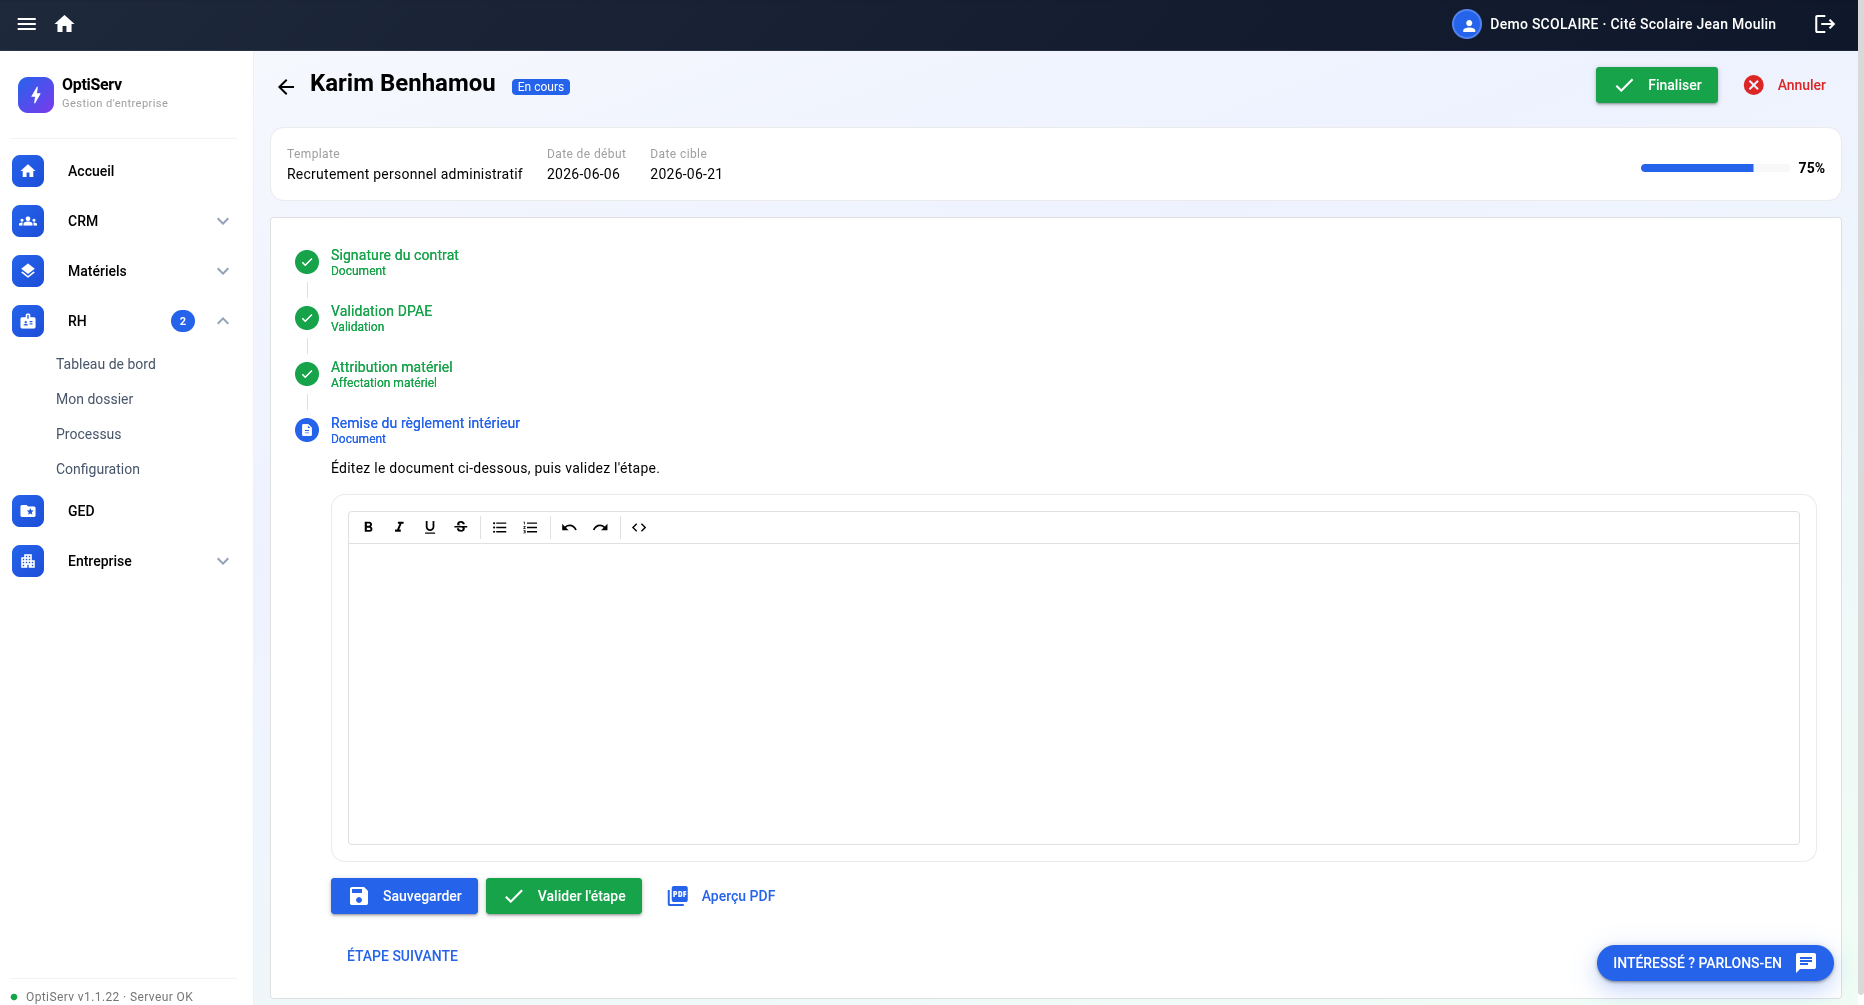The height and width of the screenshot is (1005, 1864).
Task: Click inside the document editor area
Action: (1073, 694)
